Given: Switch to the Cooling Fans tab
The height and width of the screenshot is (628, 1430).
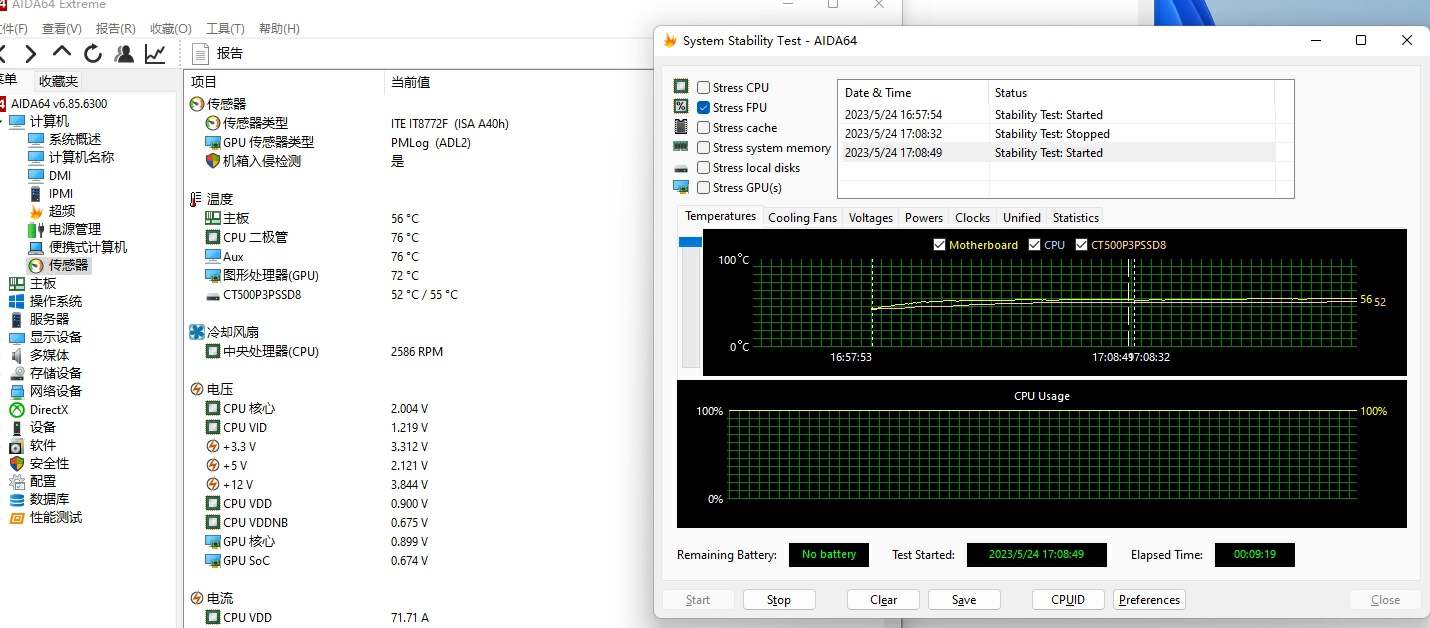Looking at the screenshot, I should [802, 217].
